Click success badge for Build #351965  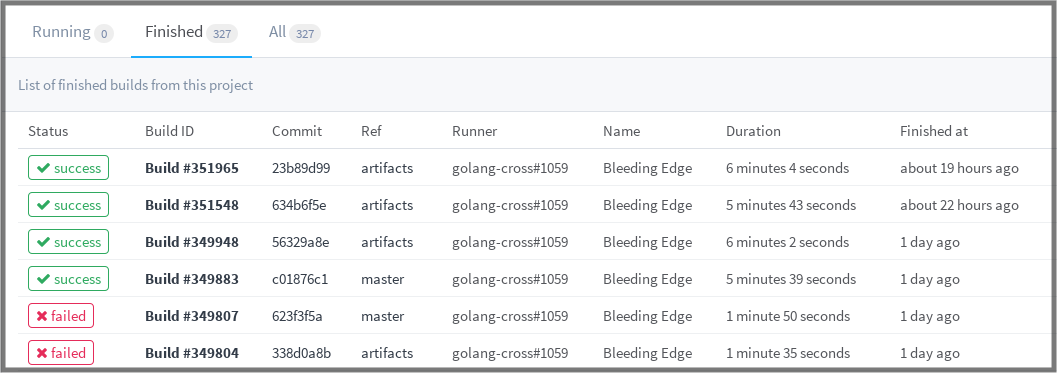pyautogui.click(x=68, y=168)
